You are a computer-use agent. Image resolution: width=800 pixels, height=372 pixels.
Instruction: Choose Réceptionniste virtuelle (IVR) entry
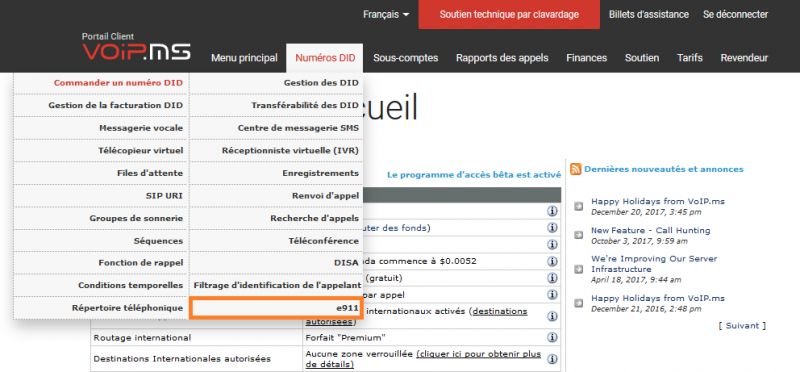point(276,151)
